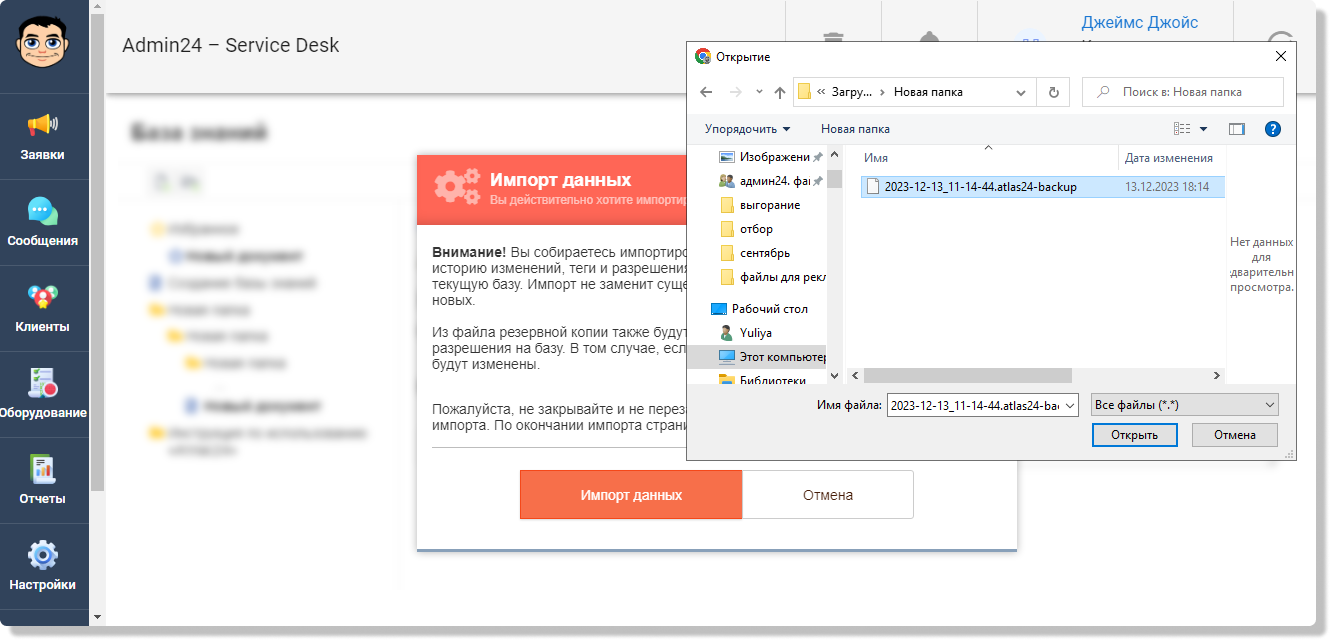Select Yuliya user folder
The height and width of the screenshot is (640, 1330).
747,332
